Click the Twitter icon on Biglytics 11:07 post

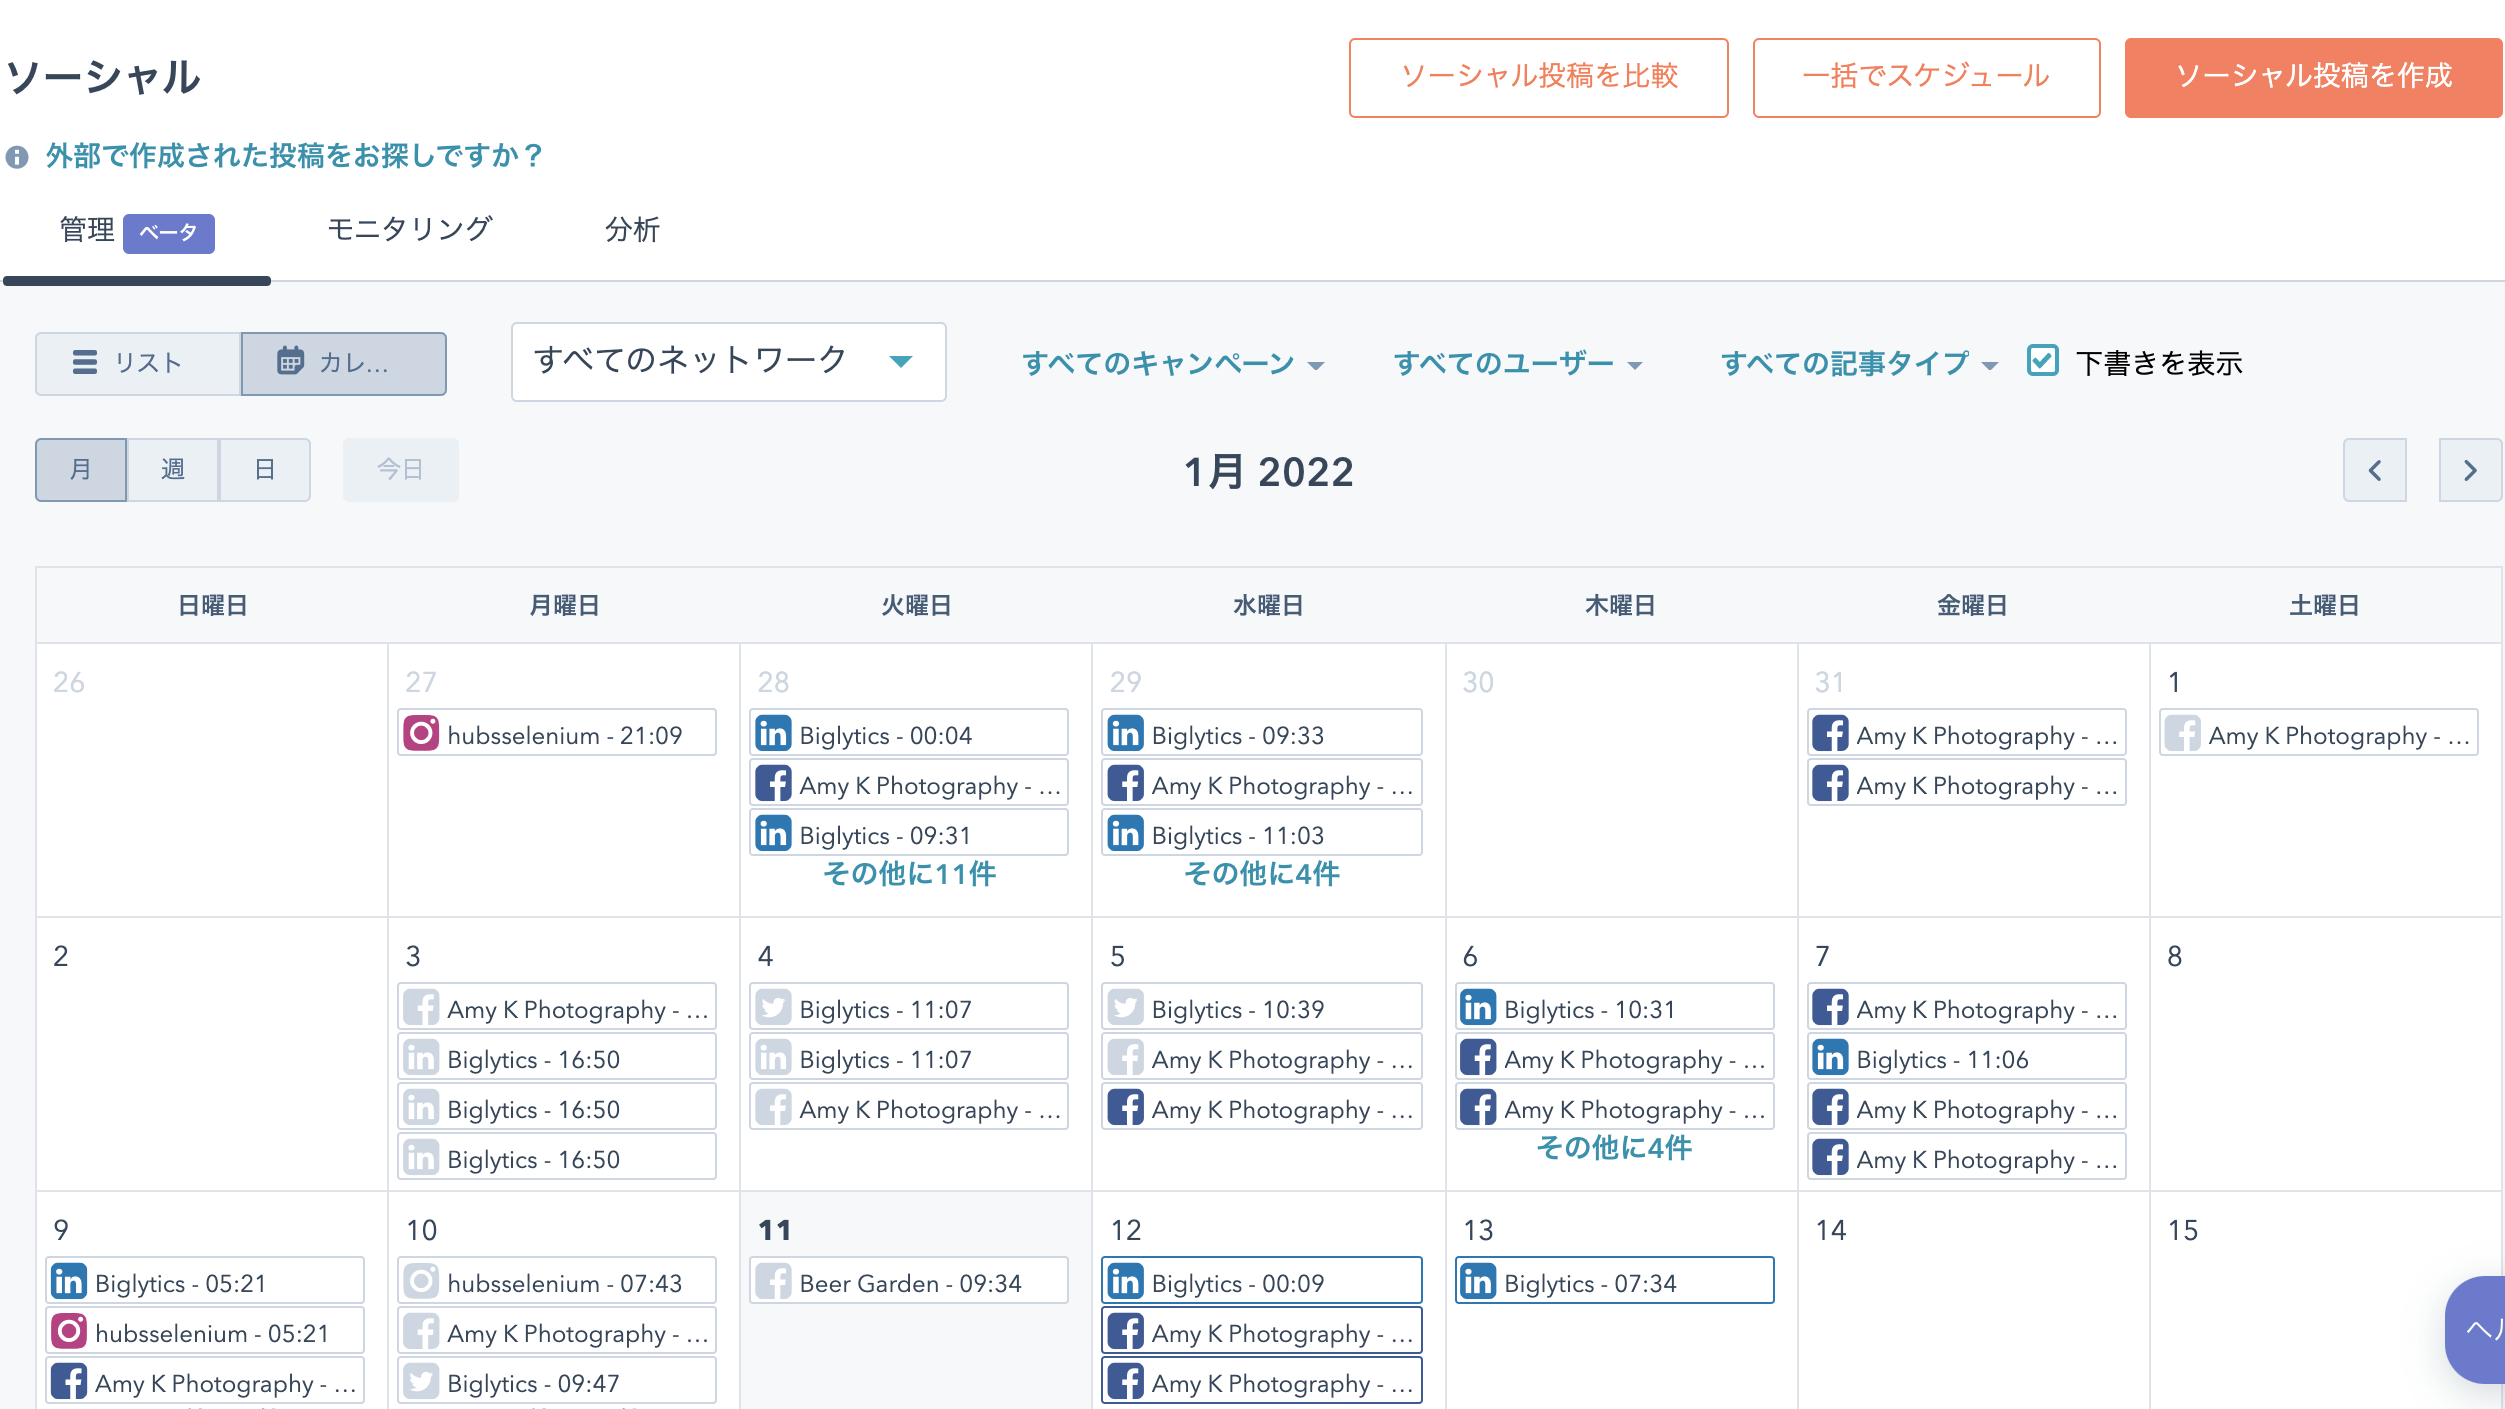click(x=773, y=1007)
